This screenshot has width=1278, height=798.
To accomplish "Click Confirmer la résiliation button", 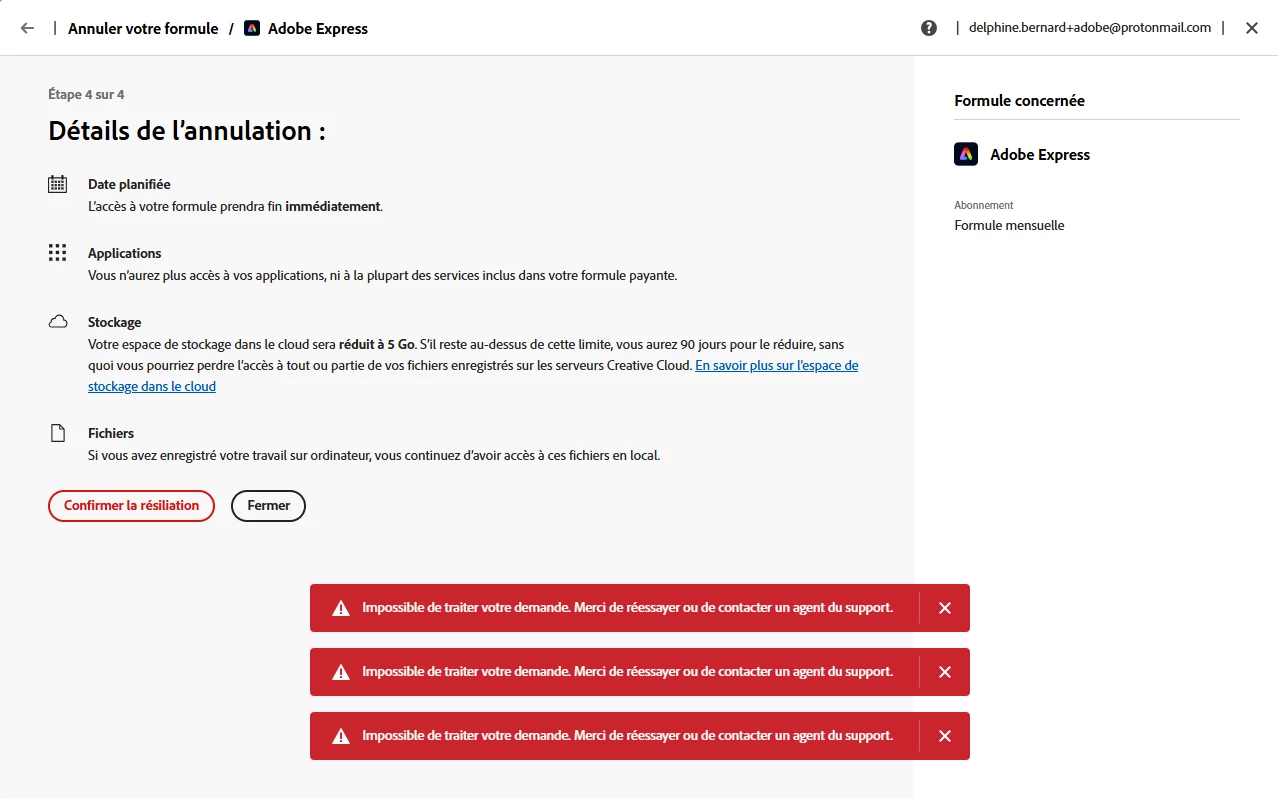I will coord(131,506).
